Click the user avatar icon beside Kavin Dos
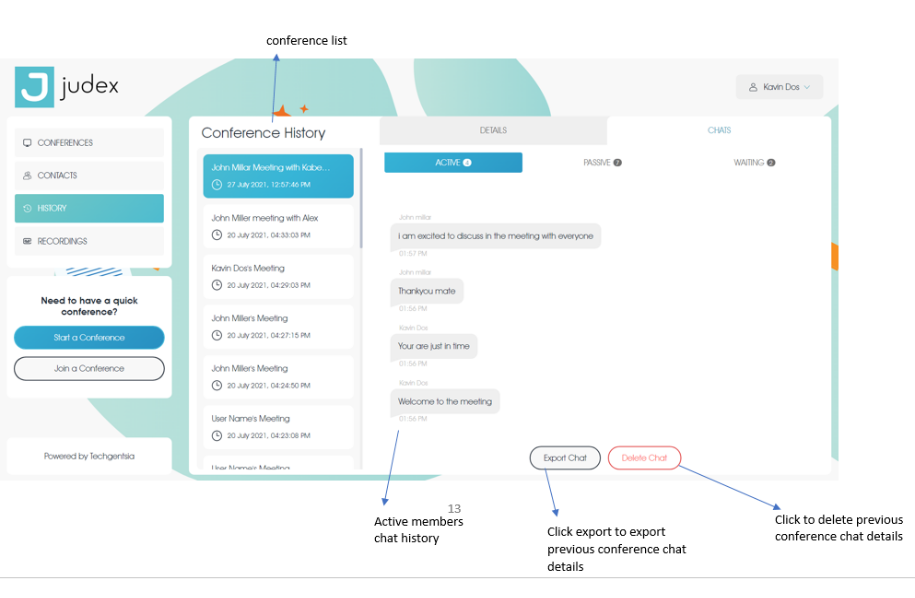 (753, 88)
